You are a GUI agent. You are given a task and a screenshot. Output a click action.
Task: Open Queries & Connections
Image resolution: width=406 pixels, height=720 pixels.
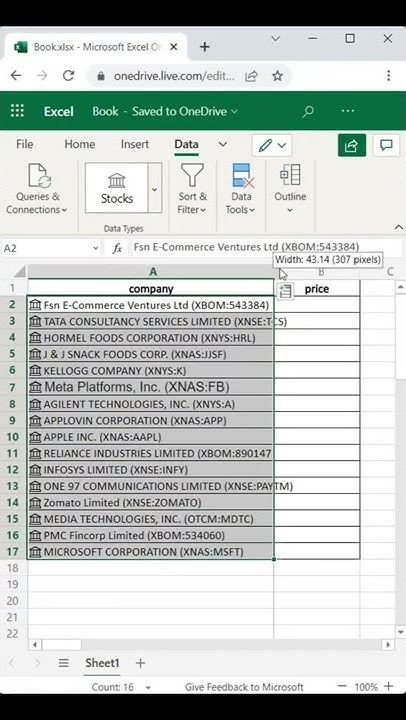pos(37,189)
